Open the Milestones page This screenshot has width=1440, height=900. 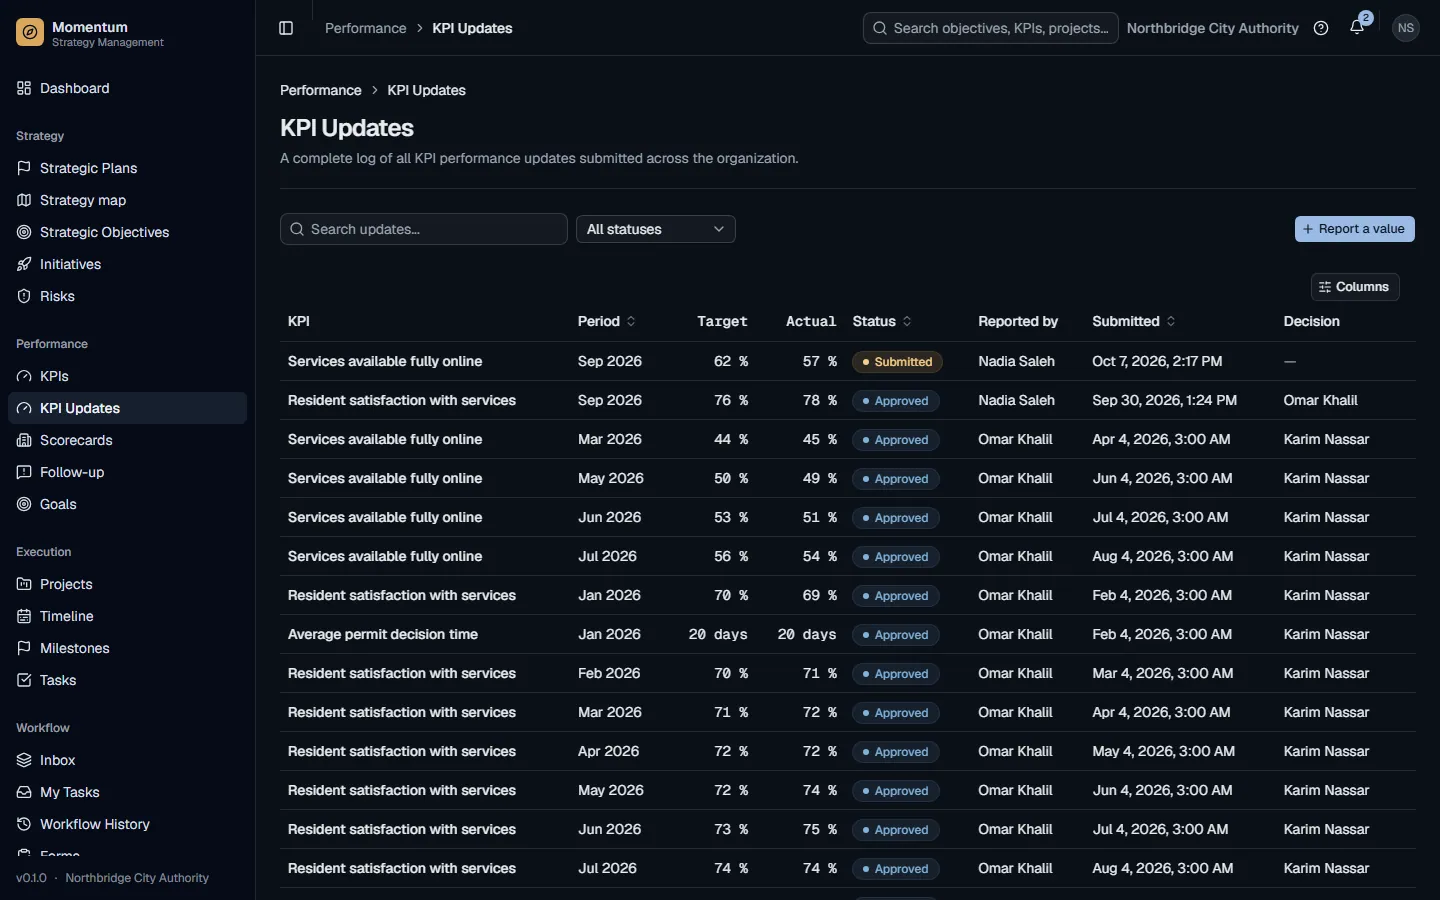(x=127, y=648)
